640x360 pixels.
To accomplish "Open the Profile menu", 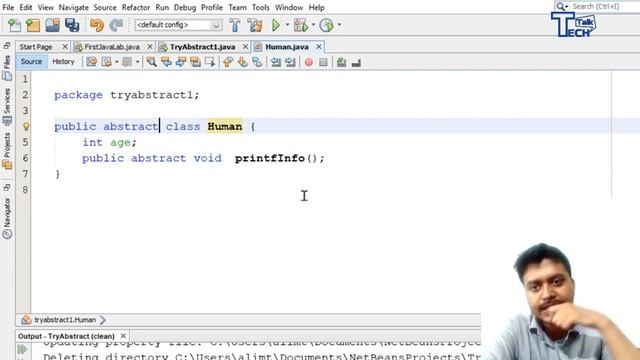I will pos(212,7).
